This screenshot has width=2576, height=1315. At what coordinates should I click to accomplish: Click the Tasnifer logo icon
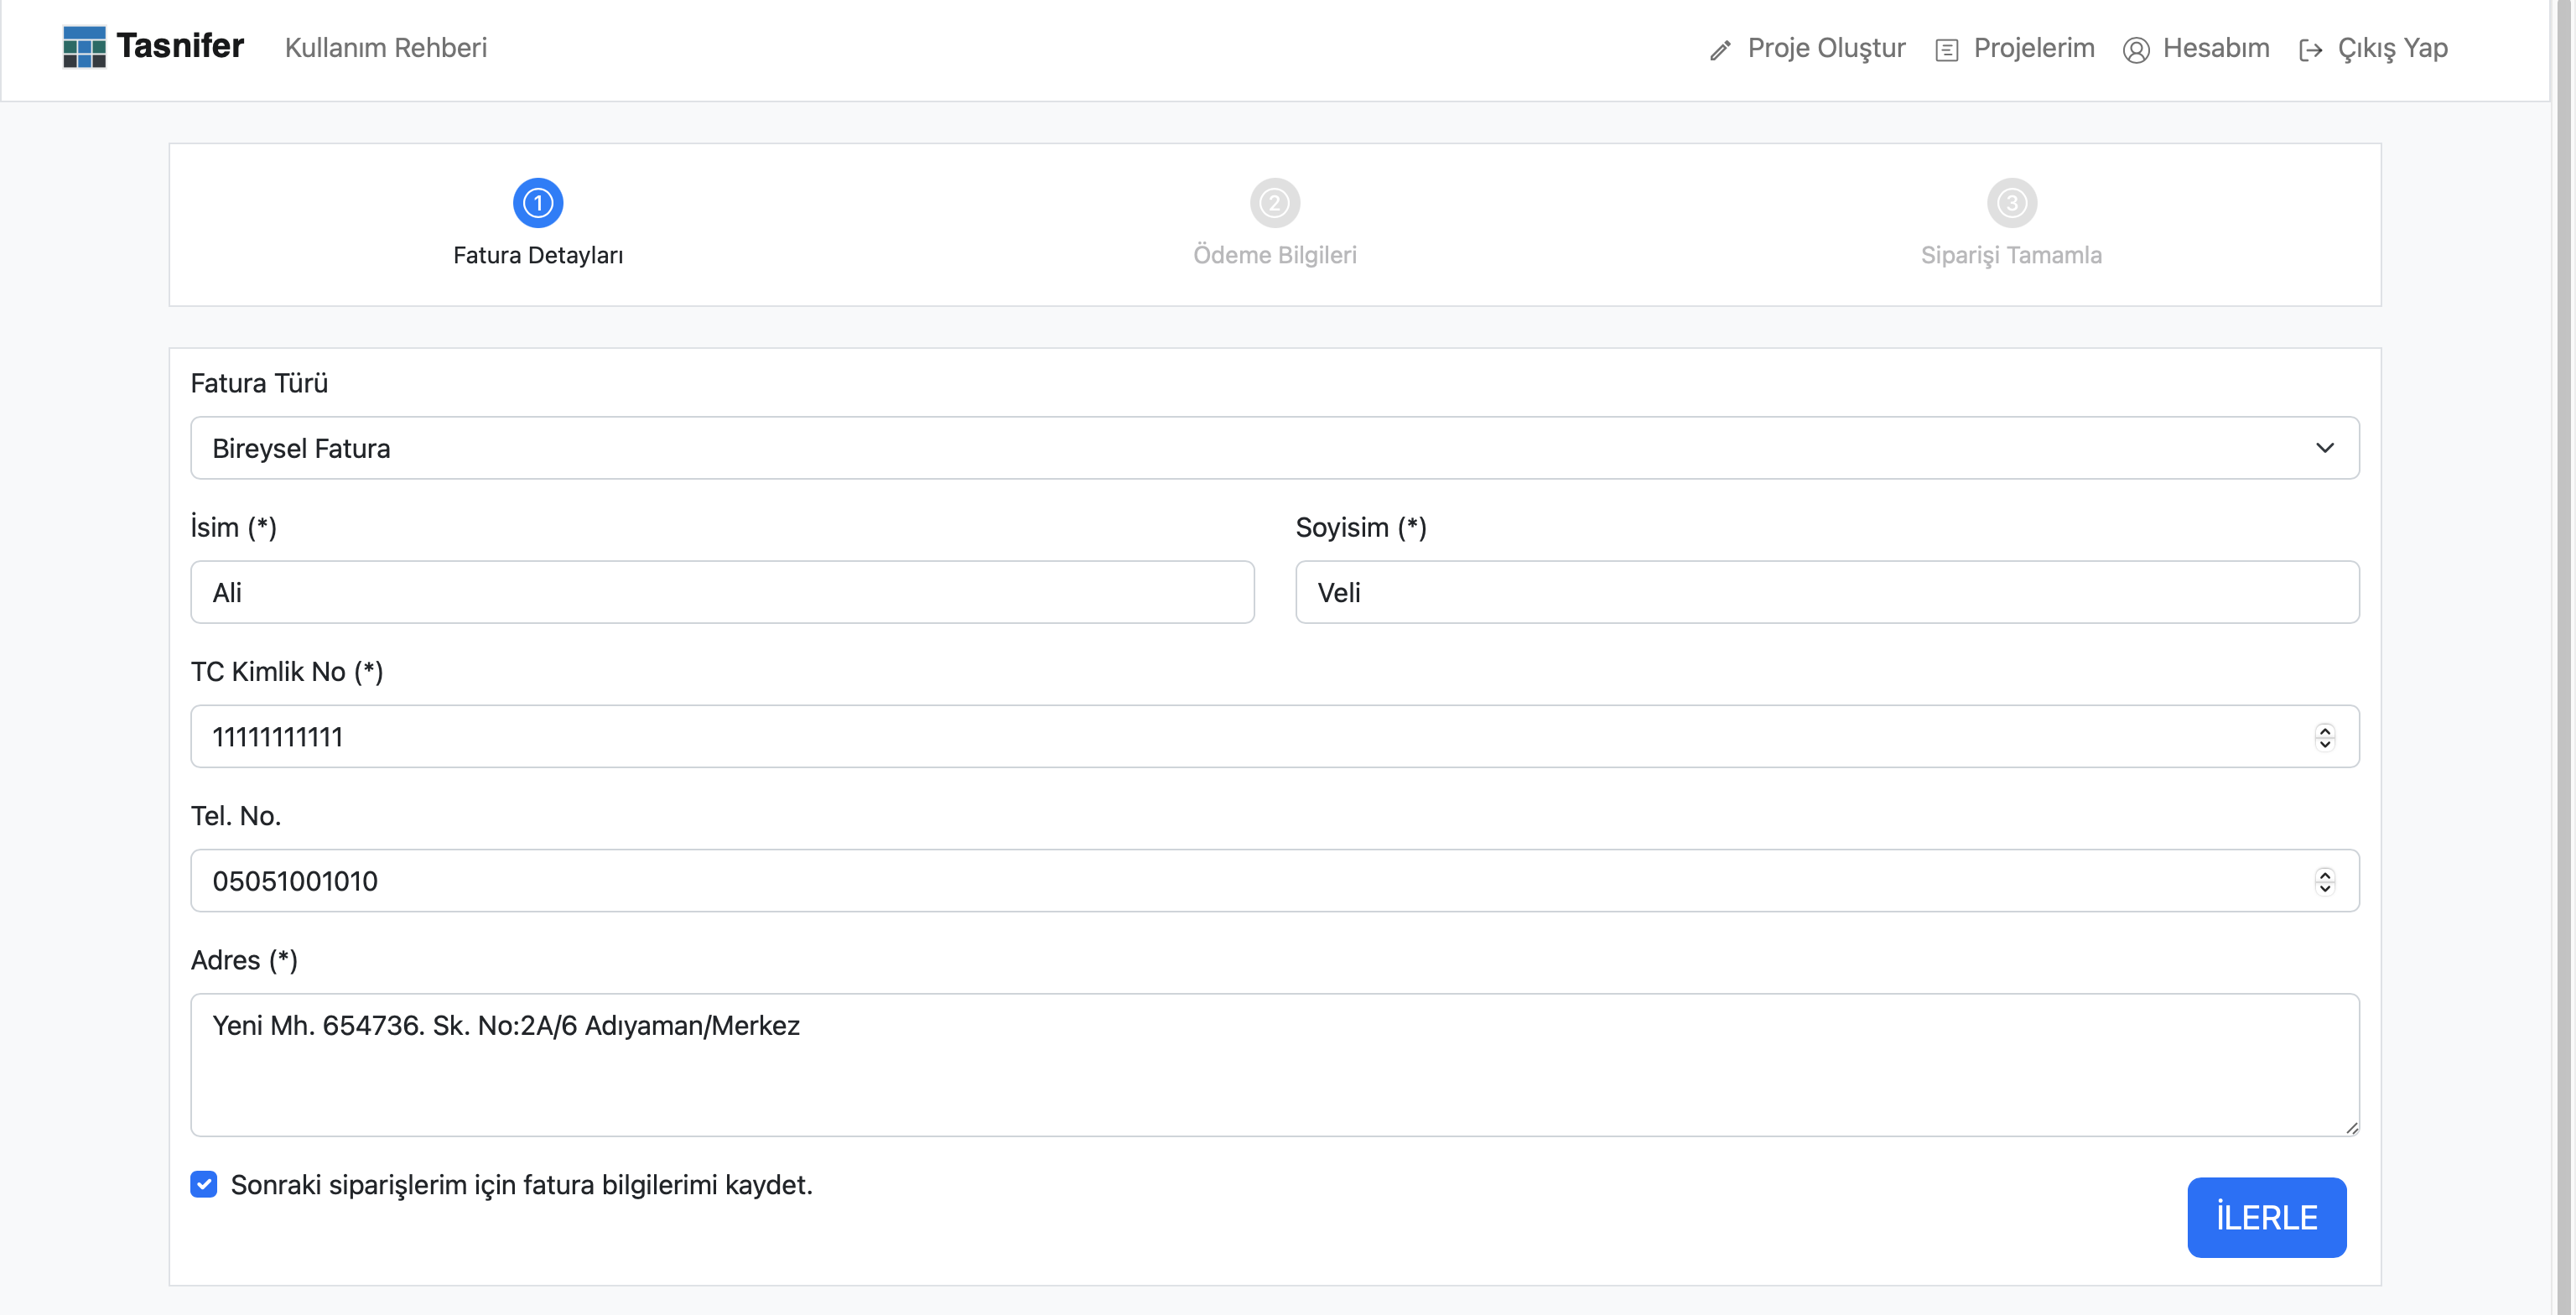point(84,47)
